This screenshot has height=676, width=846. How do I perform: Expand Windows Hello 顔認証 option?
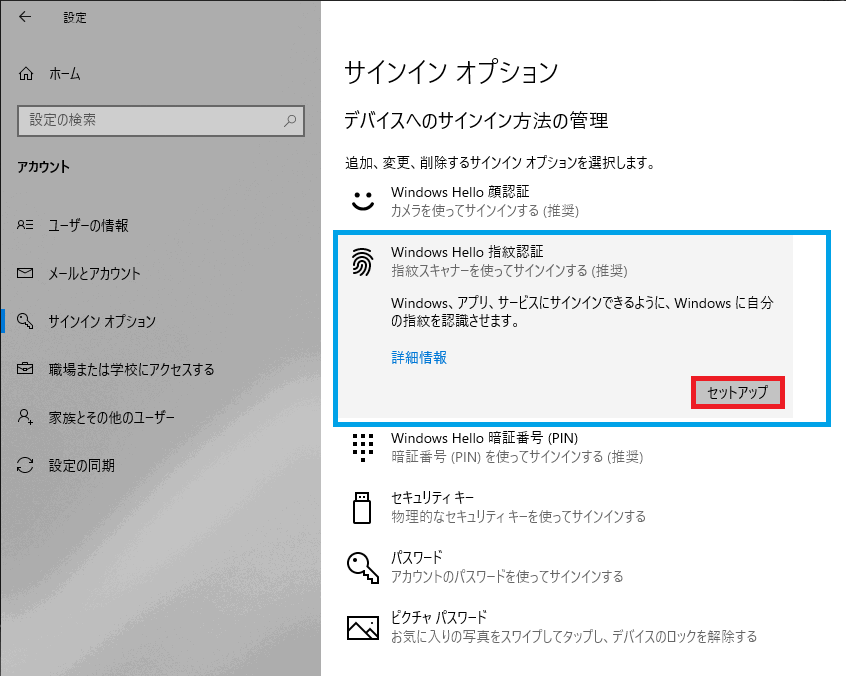pos(567,201)
